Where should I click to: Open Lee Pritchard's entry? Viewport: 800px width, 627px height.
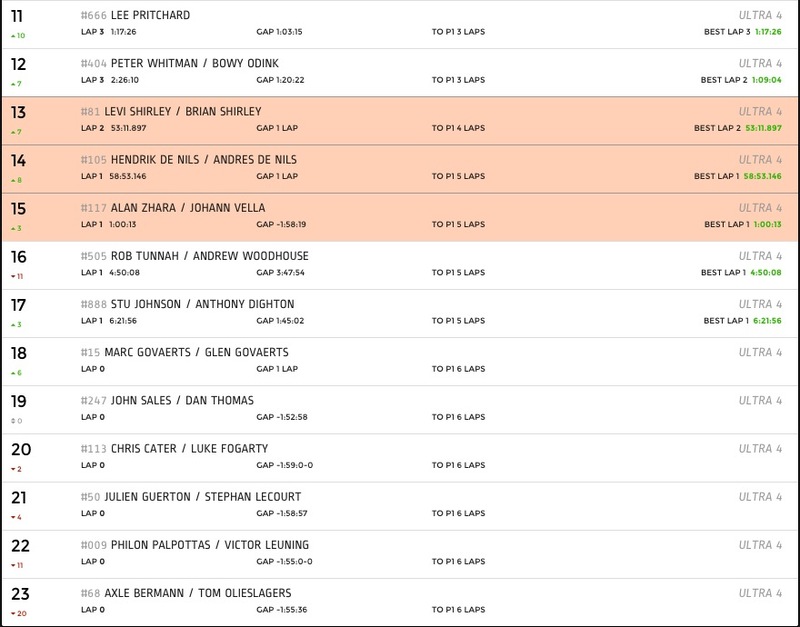click(150, 16)
